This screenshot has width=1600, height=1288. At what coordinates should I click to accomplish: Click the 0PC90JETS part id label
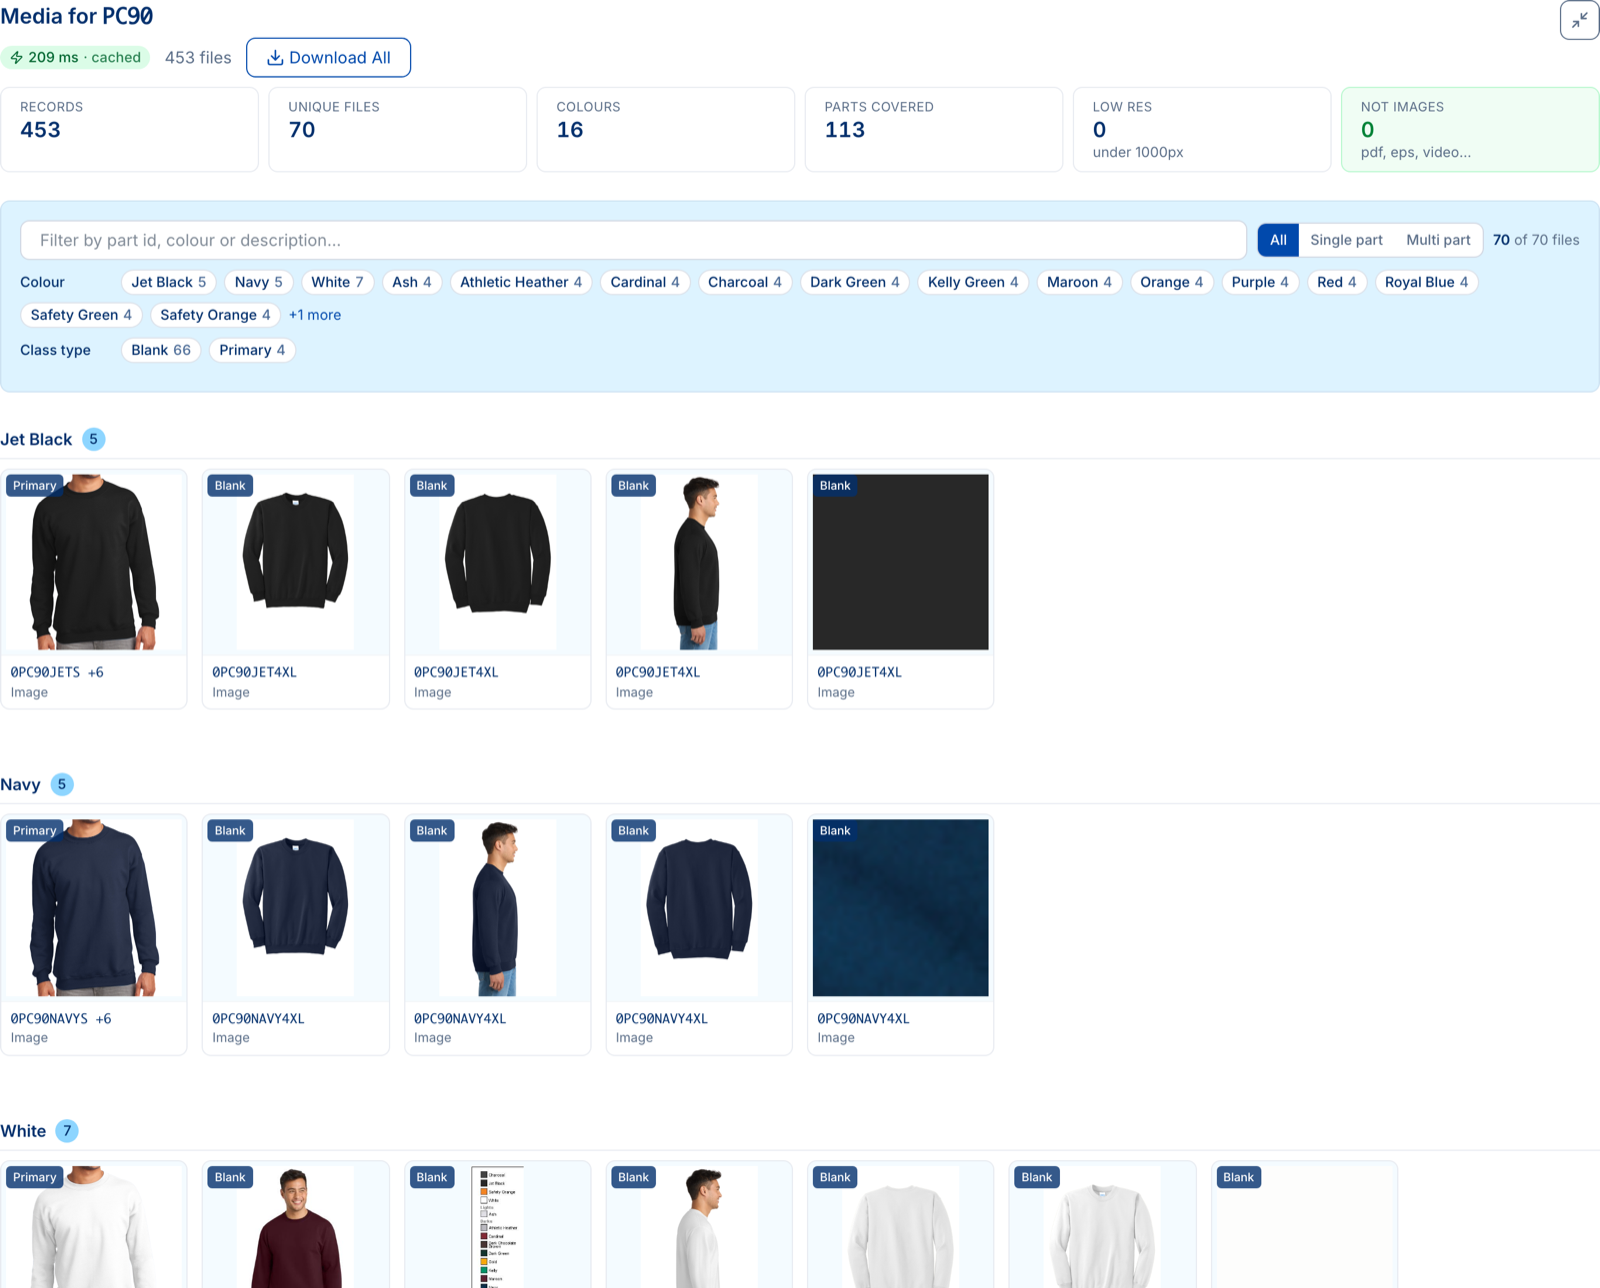(45, 672)
